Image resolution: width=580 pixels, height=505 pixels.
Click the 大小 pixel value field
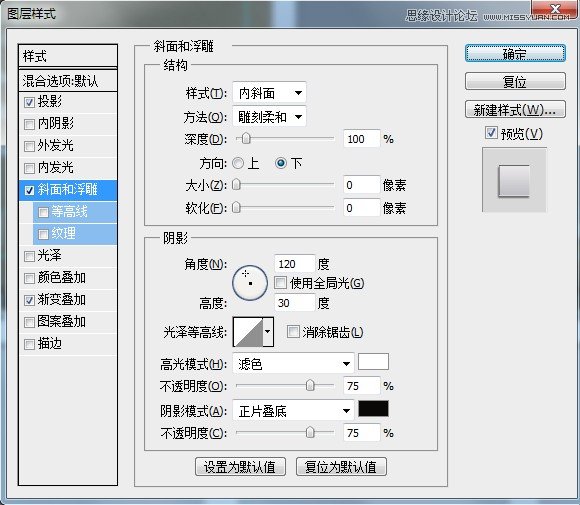click(x=361, y=185)
